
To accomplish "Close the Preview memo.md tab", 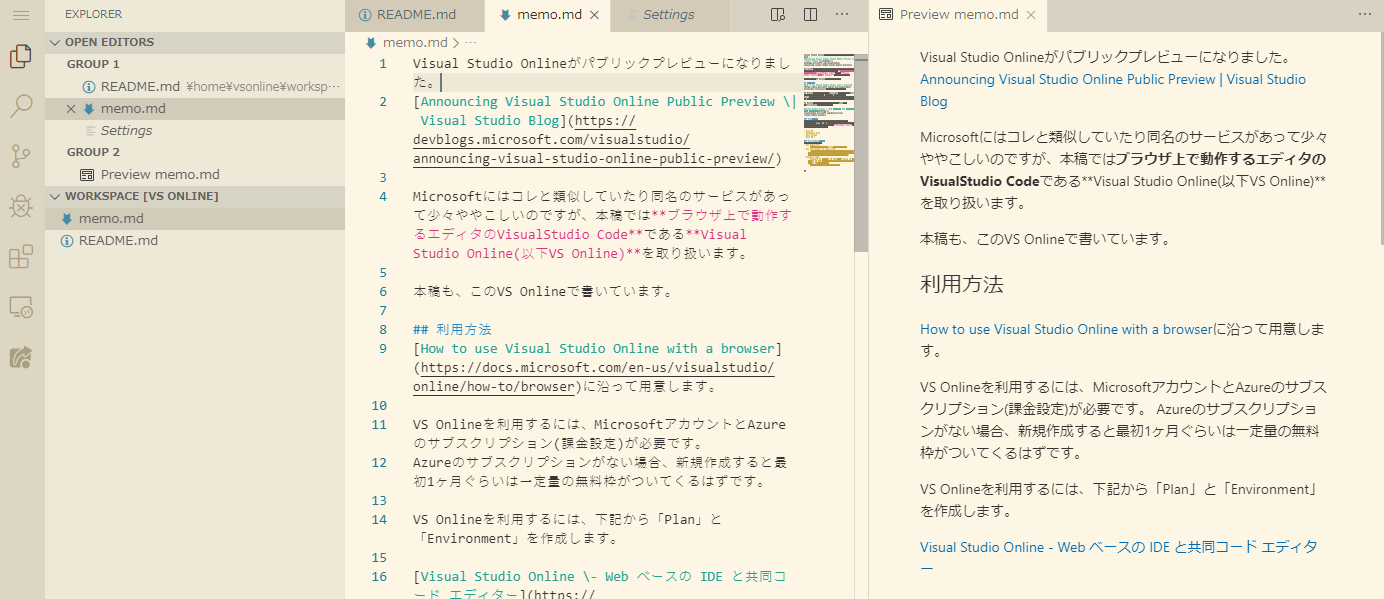I will point(1032,15).
